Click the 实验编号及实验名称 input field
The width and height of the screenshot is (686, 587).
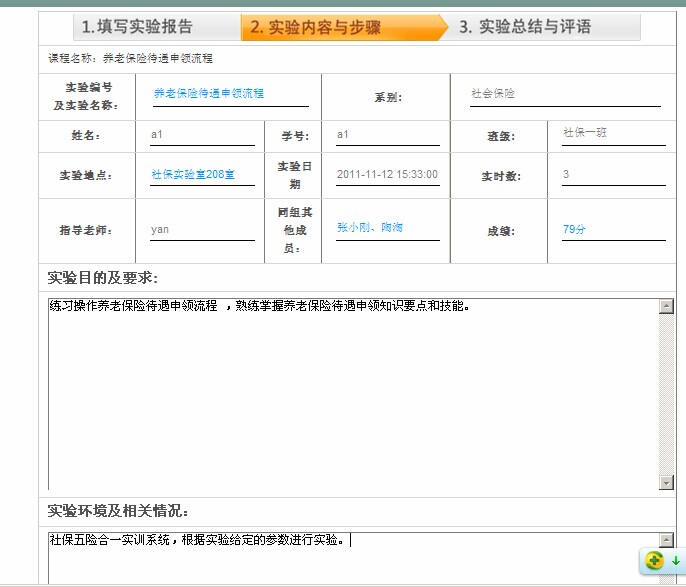230,94
